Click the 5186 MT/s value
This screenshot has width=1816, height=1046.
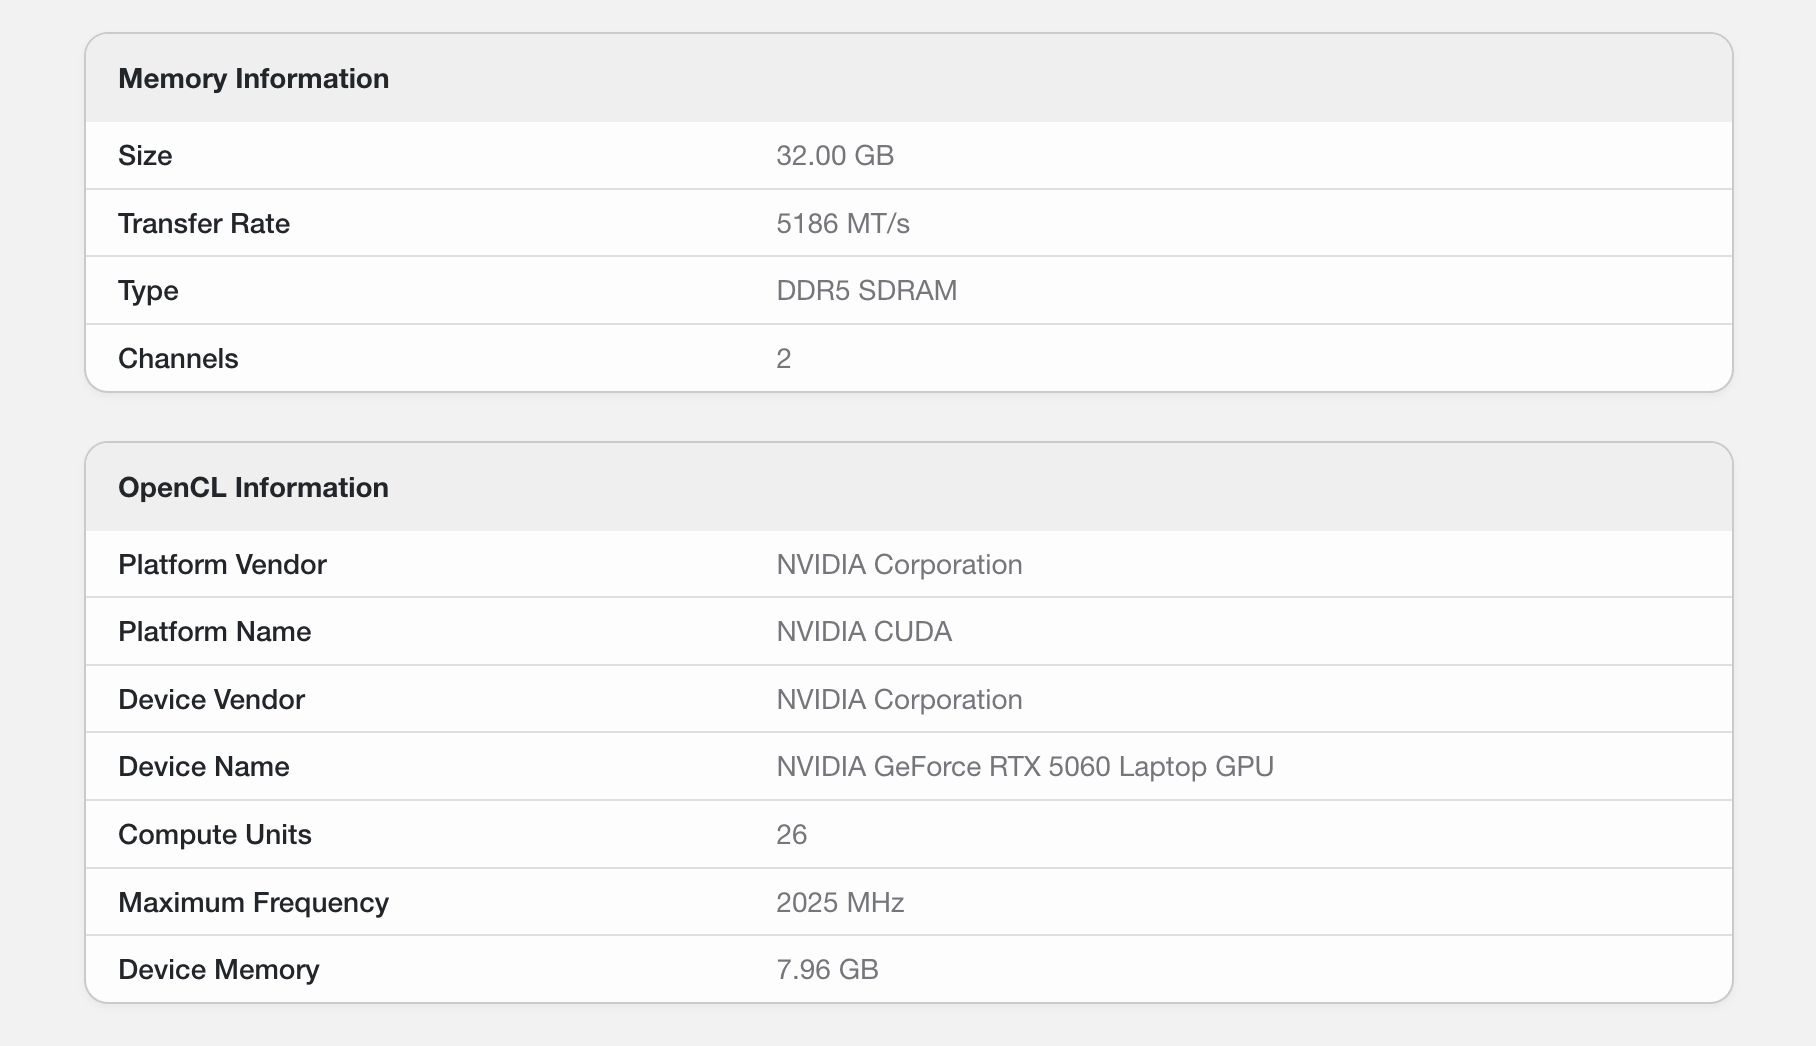point(843,224)
